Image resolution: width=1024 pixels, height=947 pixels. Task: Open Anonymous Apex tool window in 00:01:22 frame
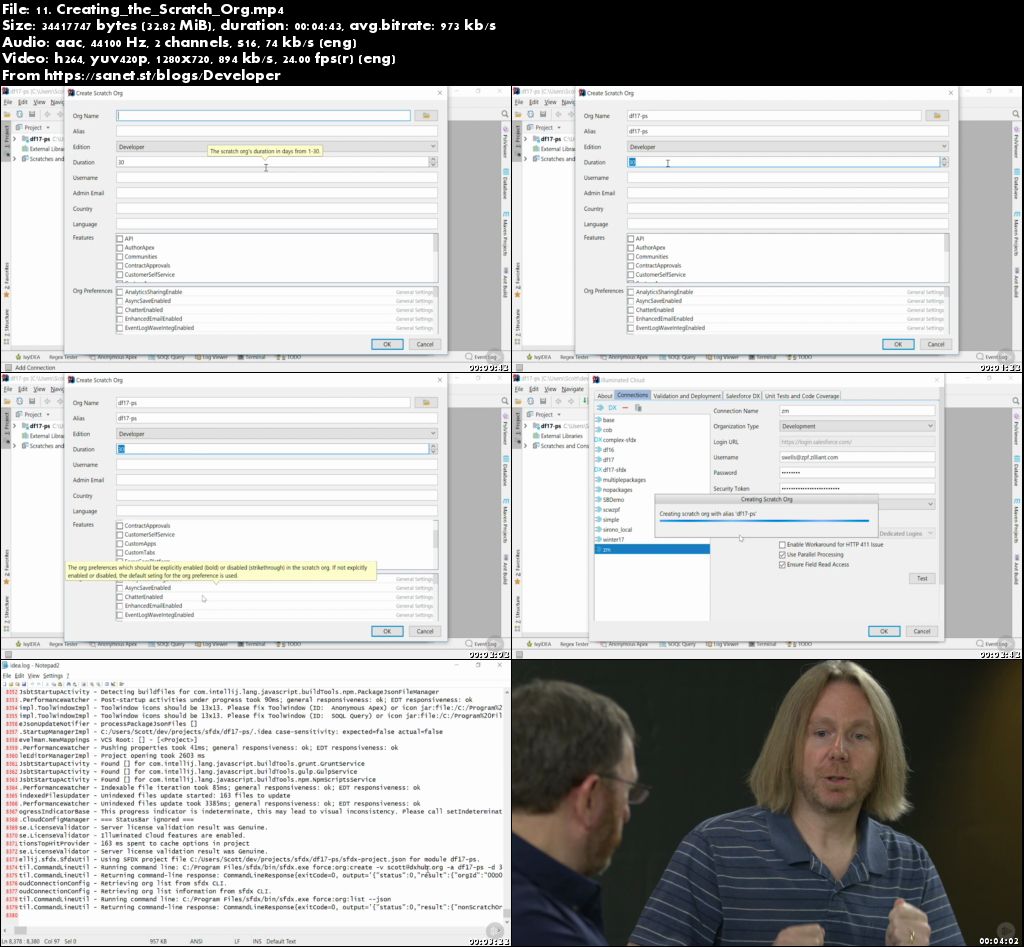tap(623, 357)
